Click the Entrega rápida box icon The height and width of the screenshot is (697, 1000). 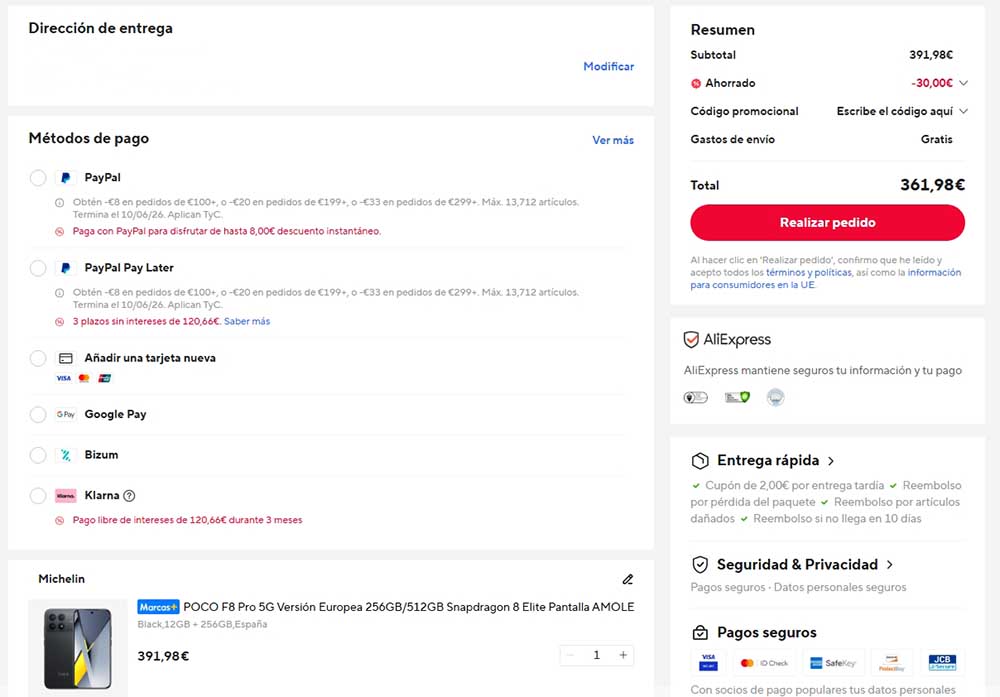[x=700, y=460]
